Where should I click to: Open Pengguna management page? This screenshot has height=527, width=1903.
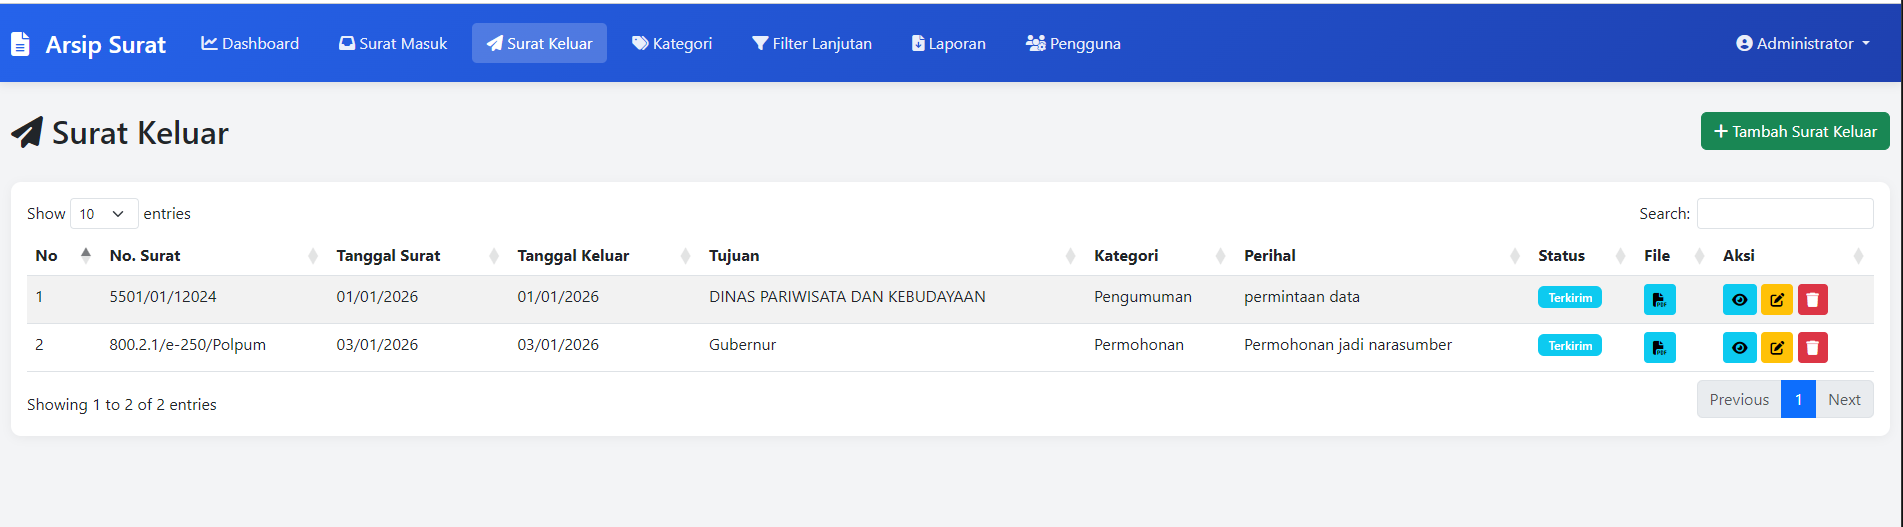pyautogui.click(x=1073, y=43)
